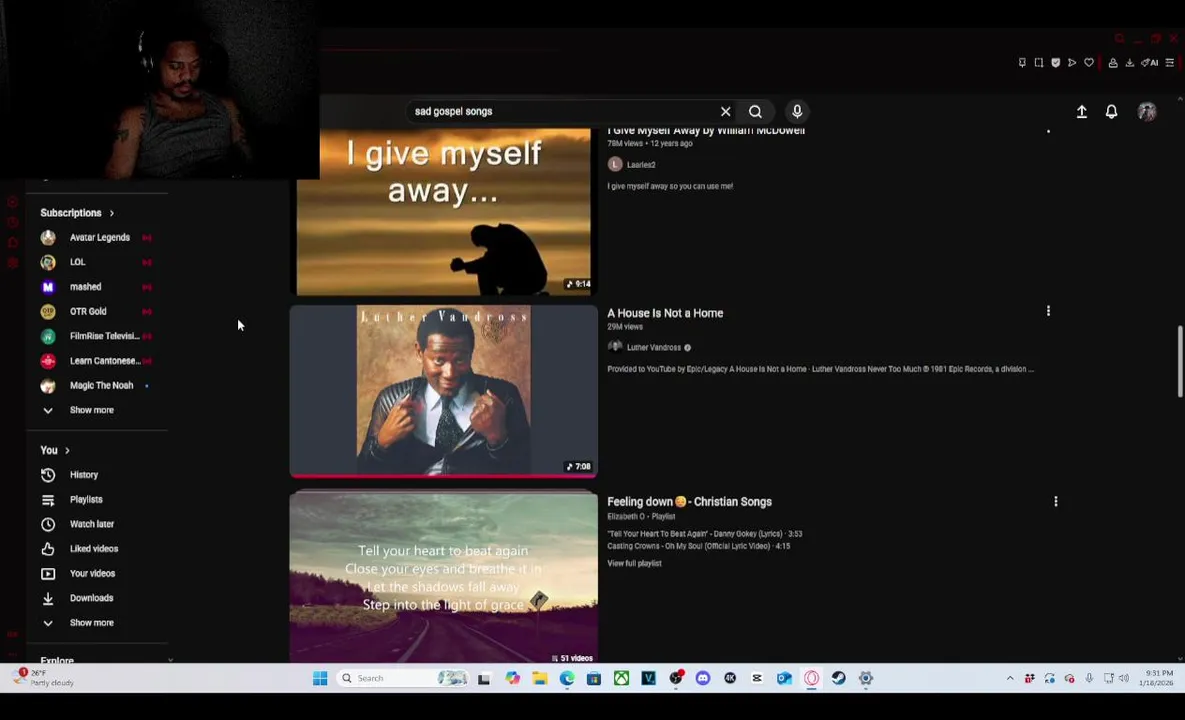
Task: Open the YouTube notifications bell
Action: point(1111,112)
